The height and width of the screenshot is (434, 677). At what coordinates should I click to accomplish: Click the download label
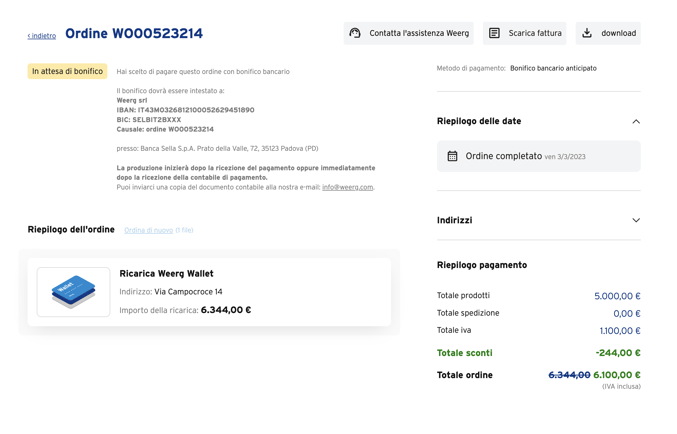(618, 33)
